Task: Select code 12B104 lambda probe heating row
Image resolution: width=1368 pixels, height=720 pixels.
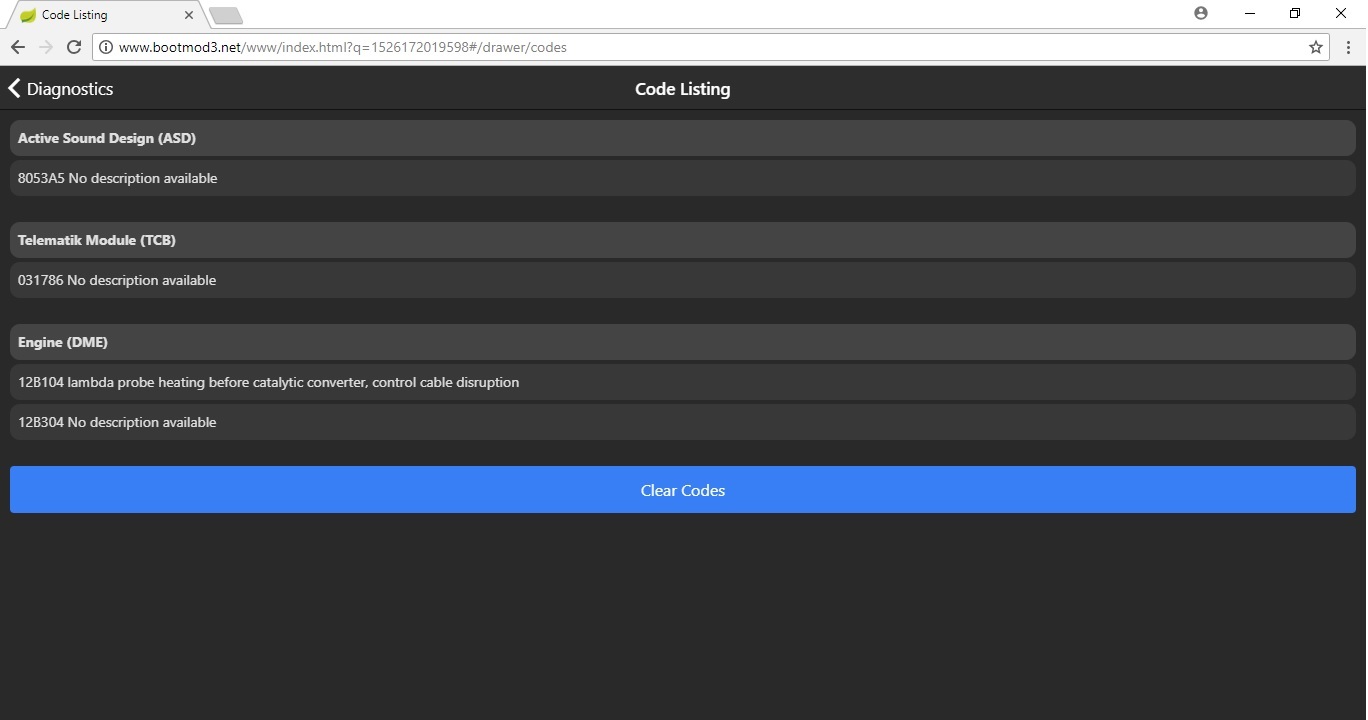Action: click(x=683, y=382)
